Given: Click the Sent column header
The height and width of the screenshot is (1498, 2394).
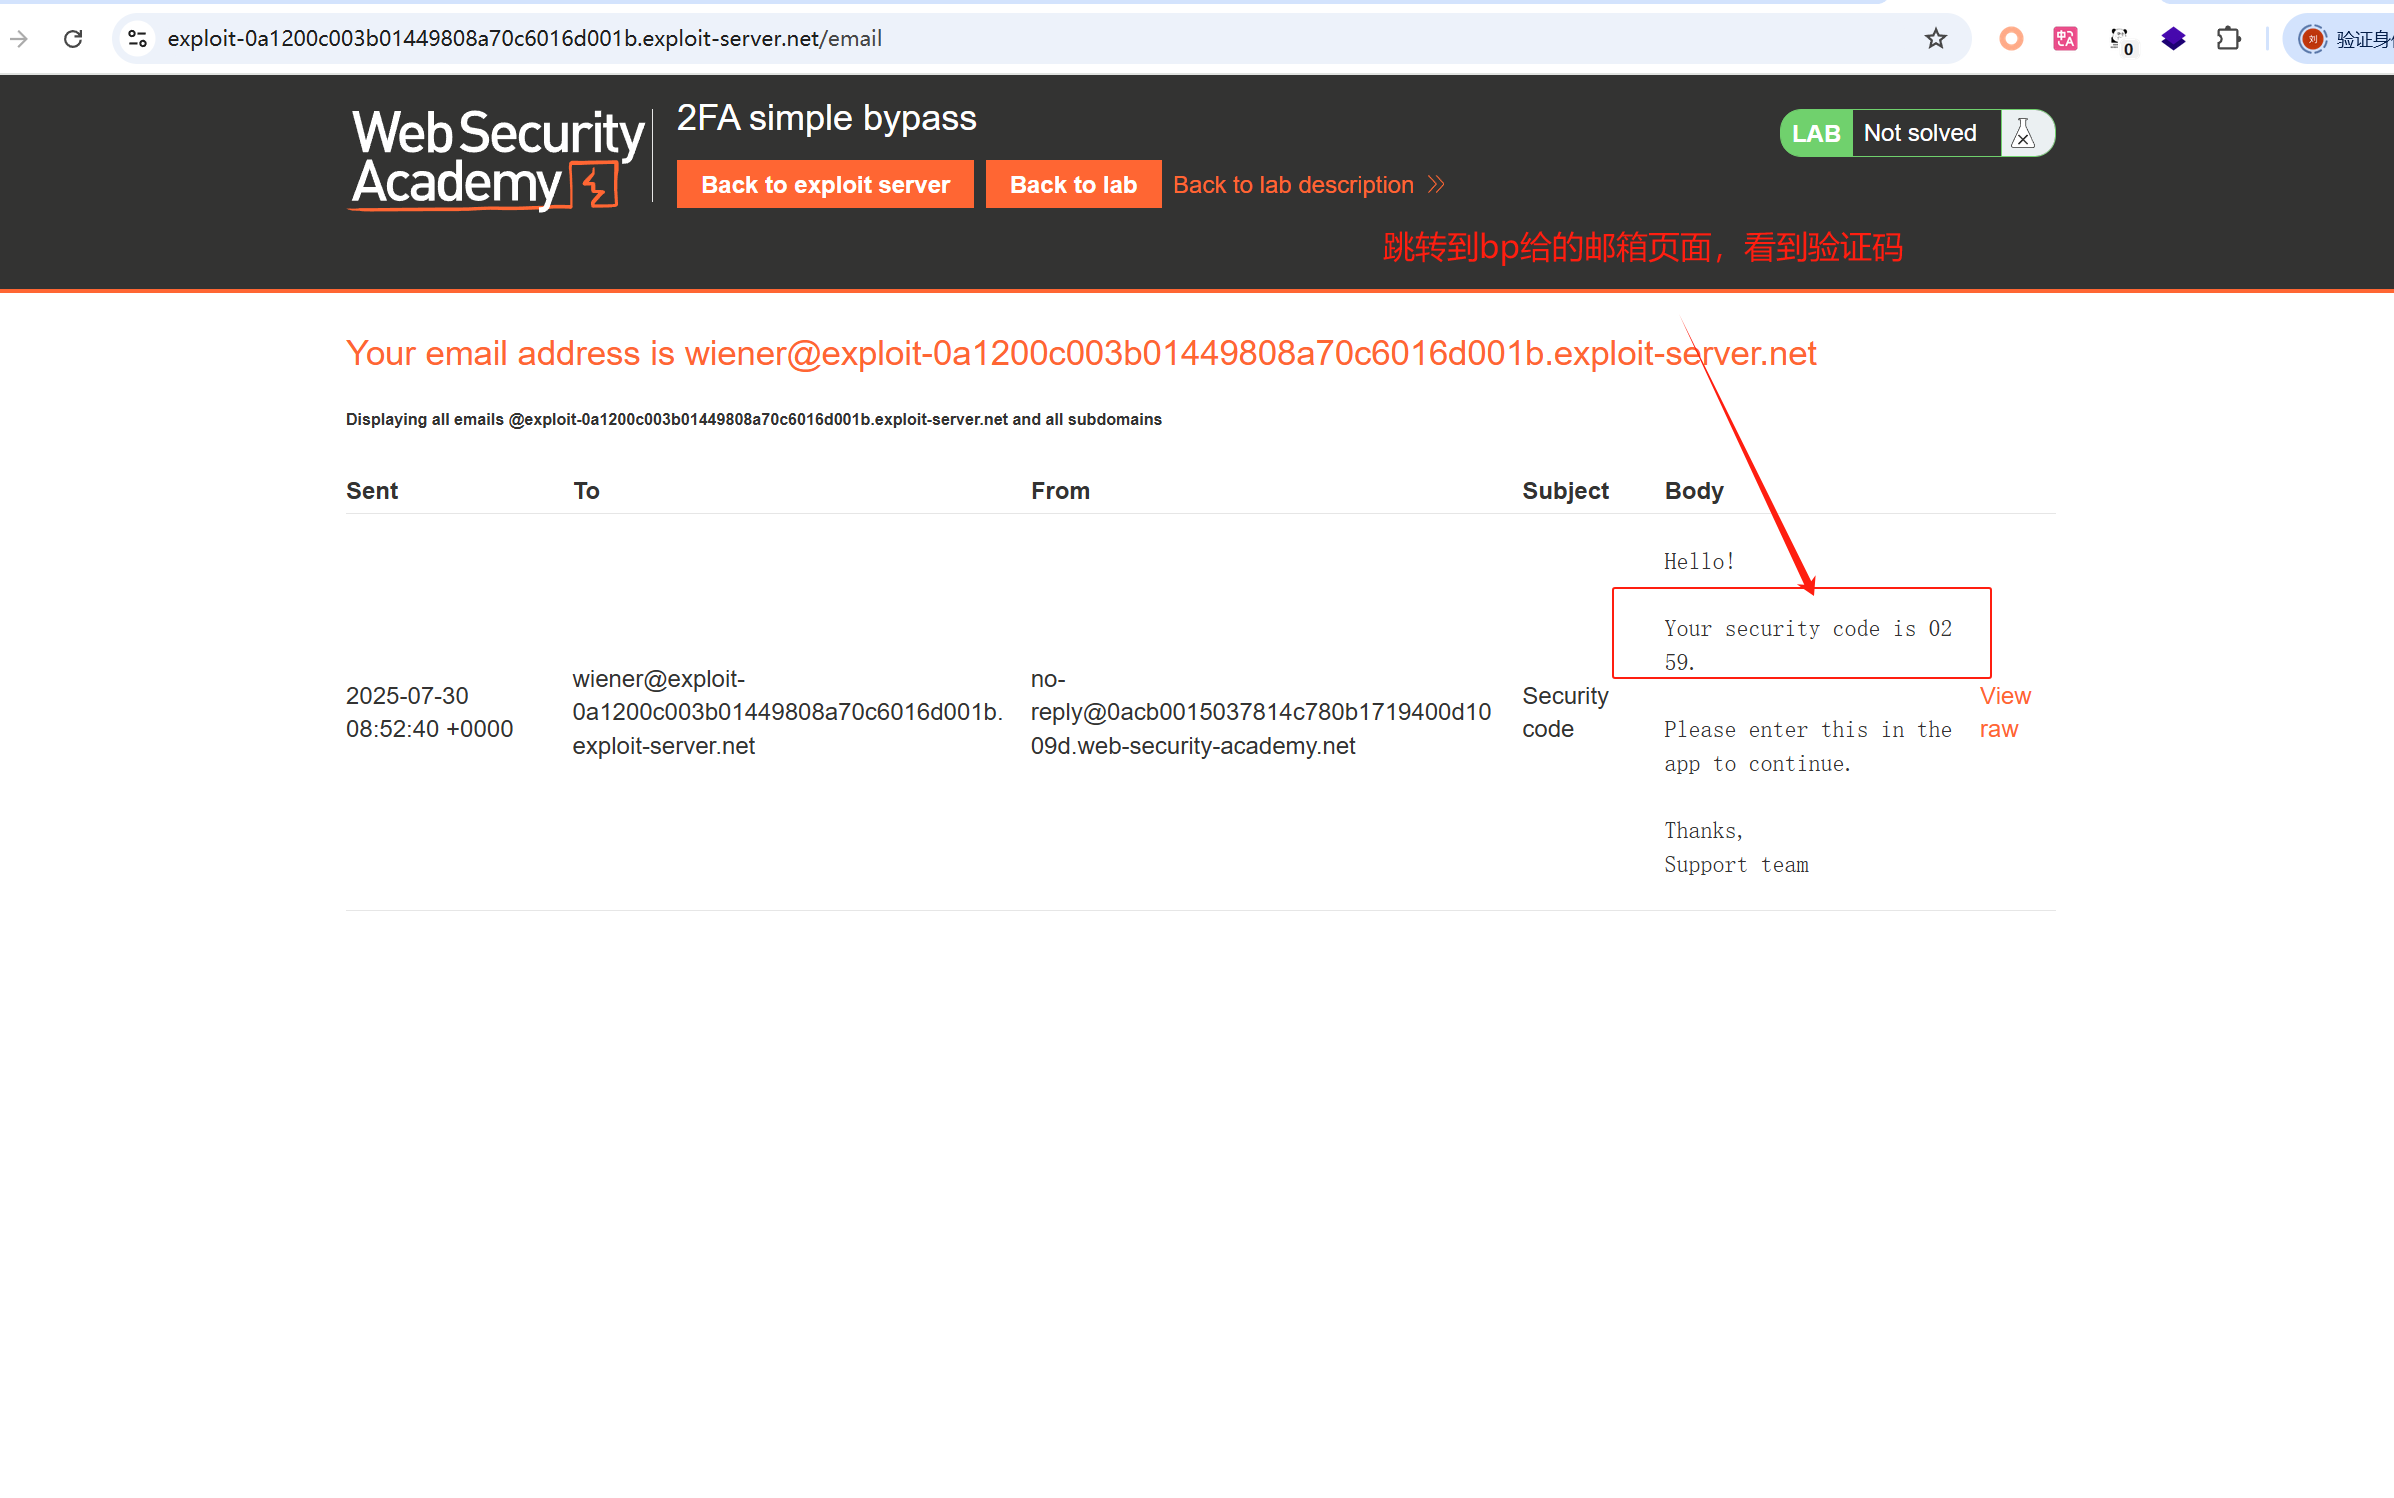Looking at the screenshot, I should (x=372, y=491).
